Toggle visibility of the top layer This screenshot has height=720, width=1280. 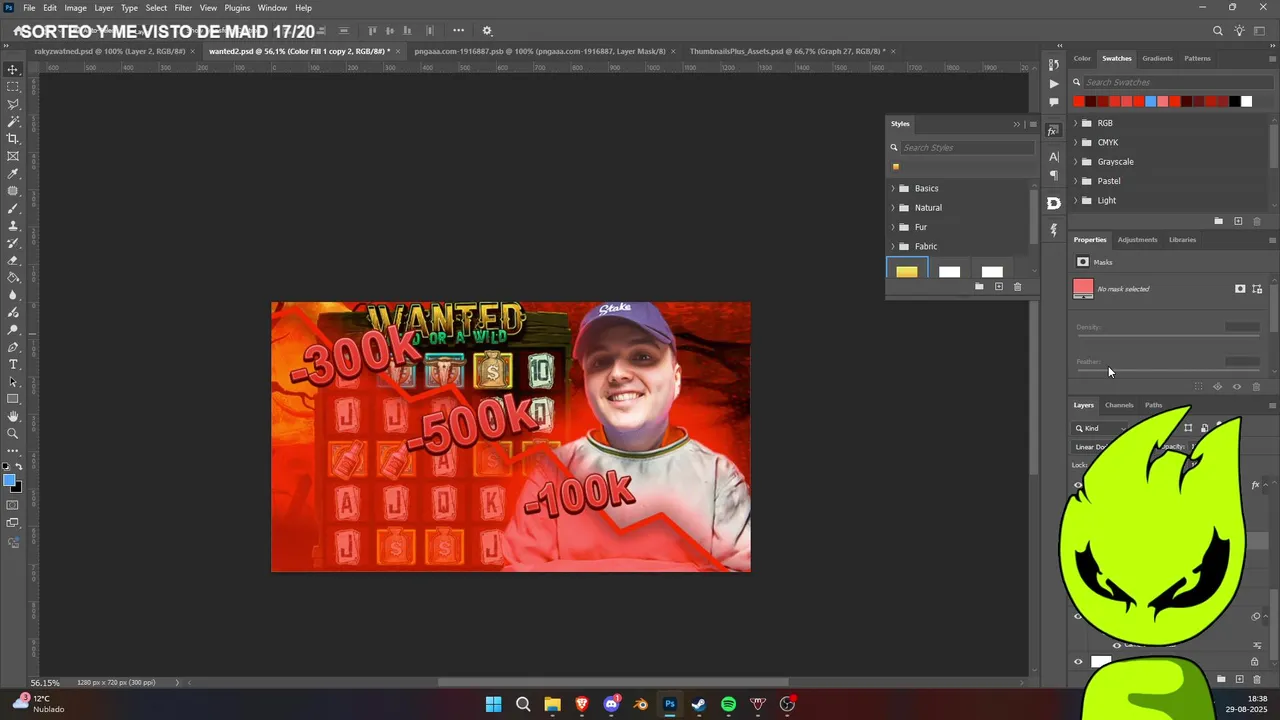[1078, 486]
